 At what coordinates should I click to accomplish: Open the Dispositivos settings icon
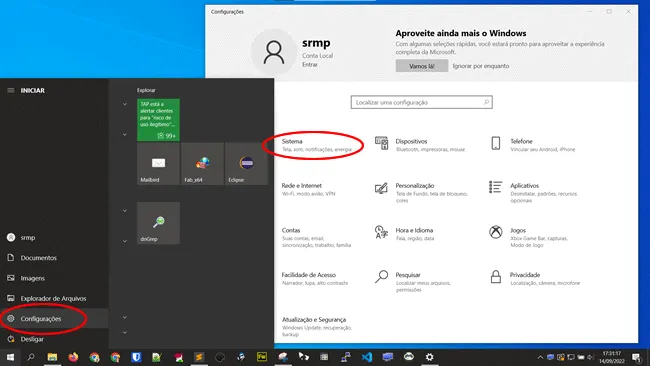click(381, 143)
